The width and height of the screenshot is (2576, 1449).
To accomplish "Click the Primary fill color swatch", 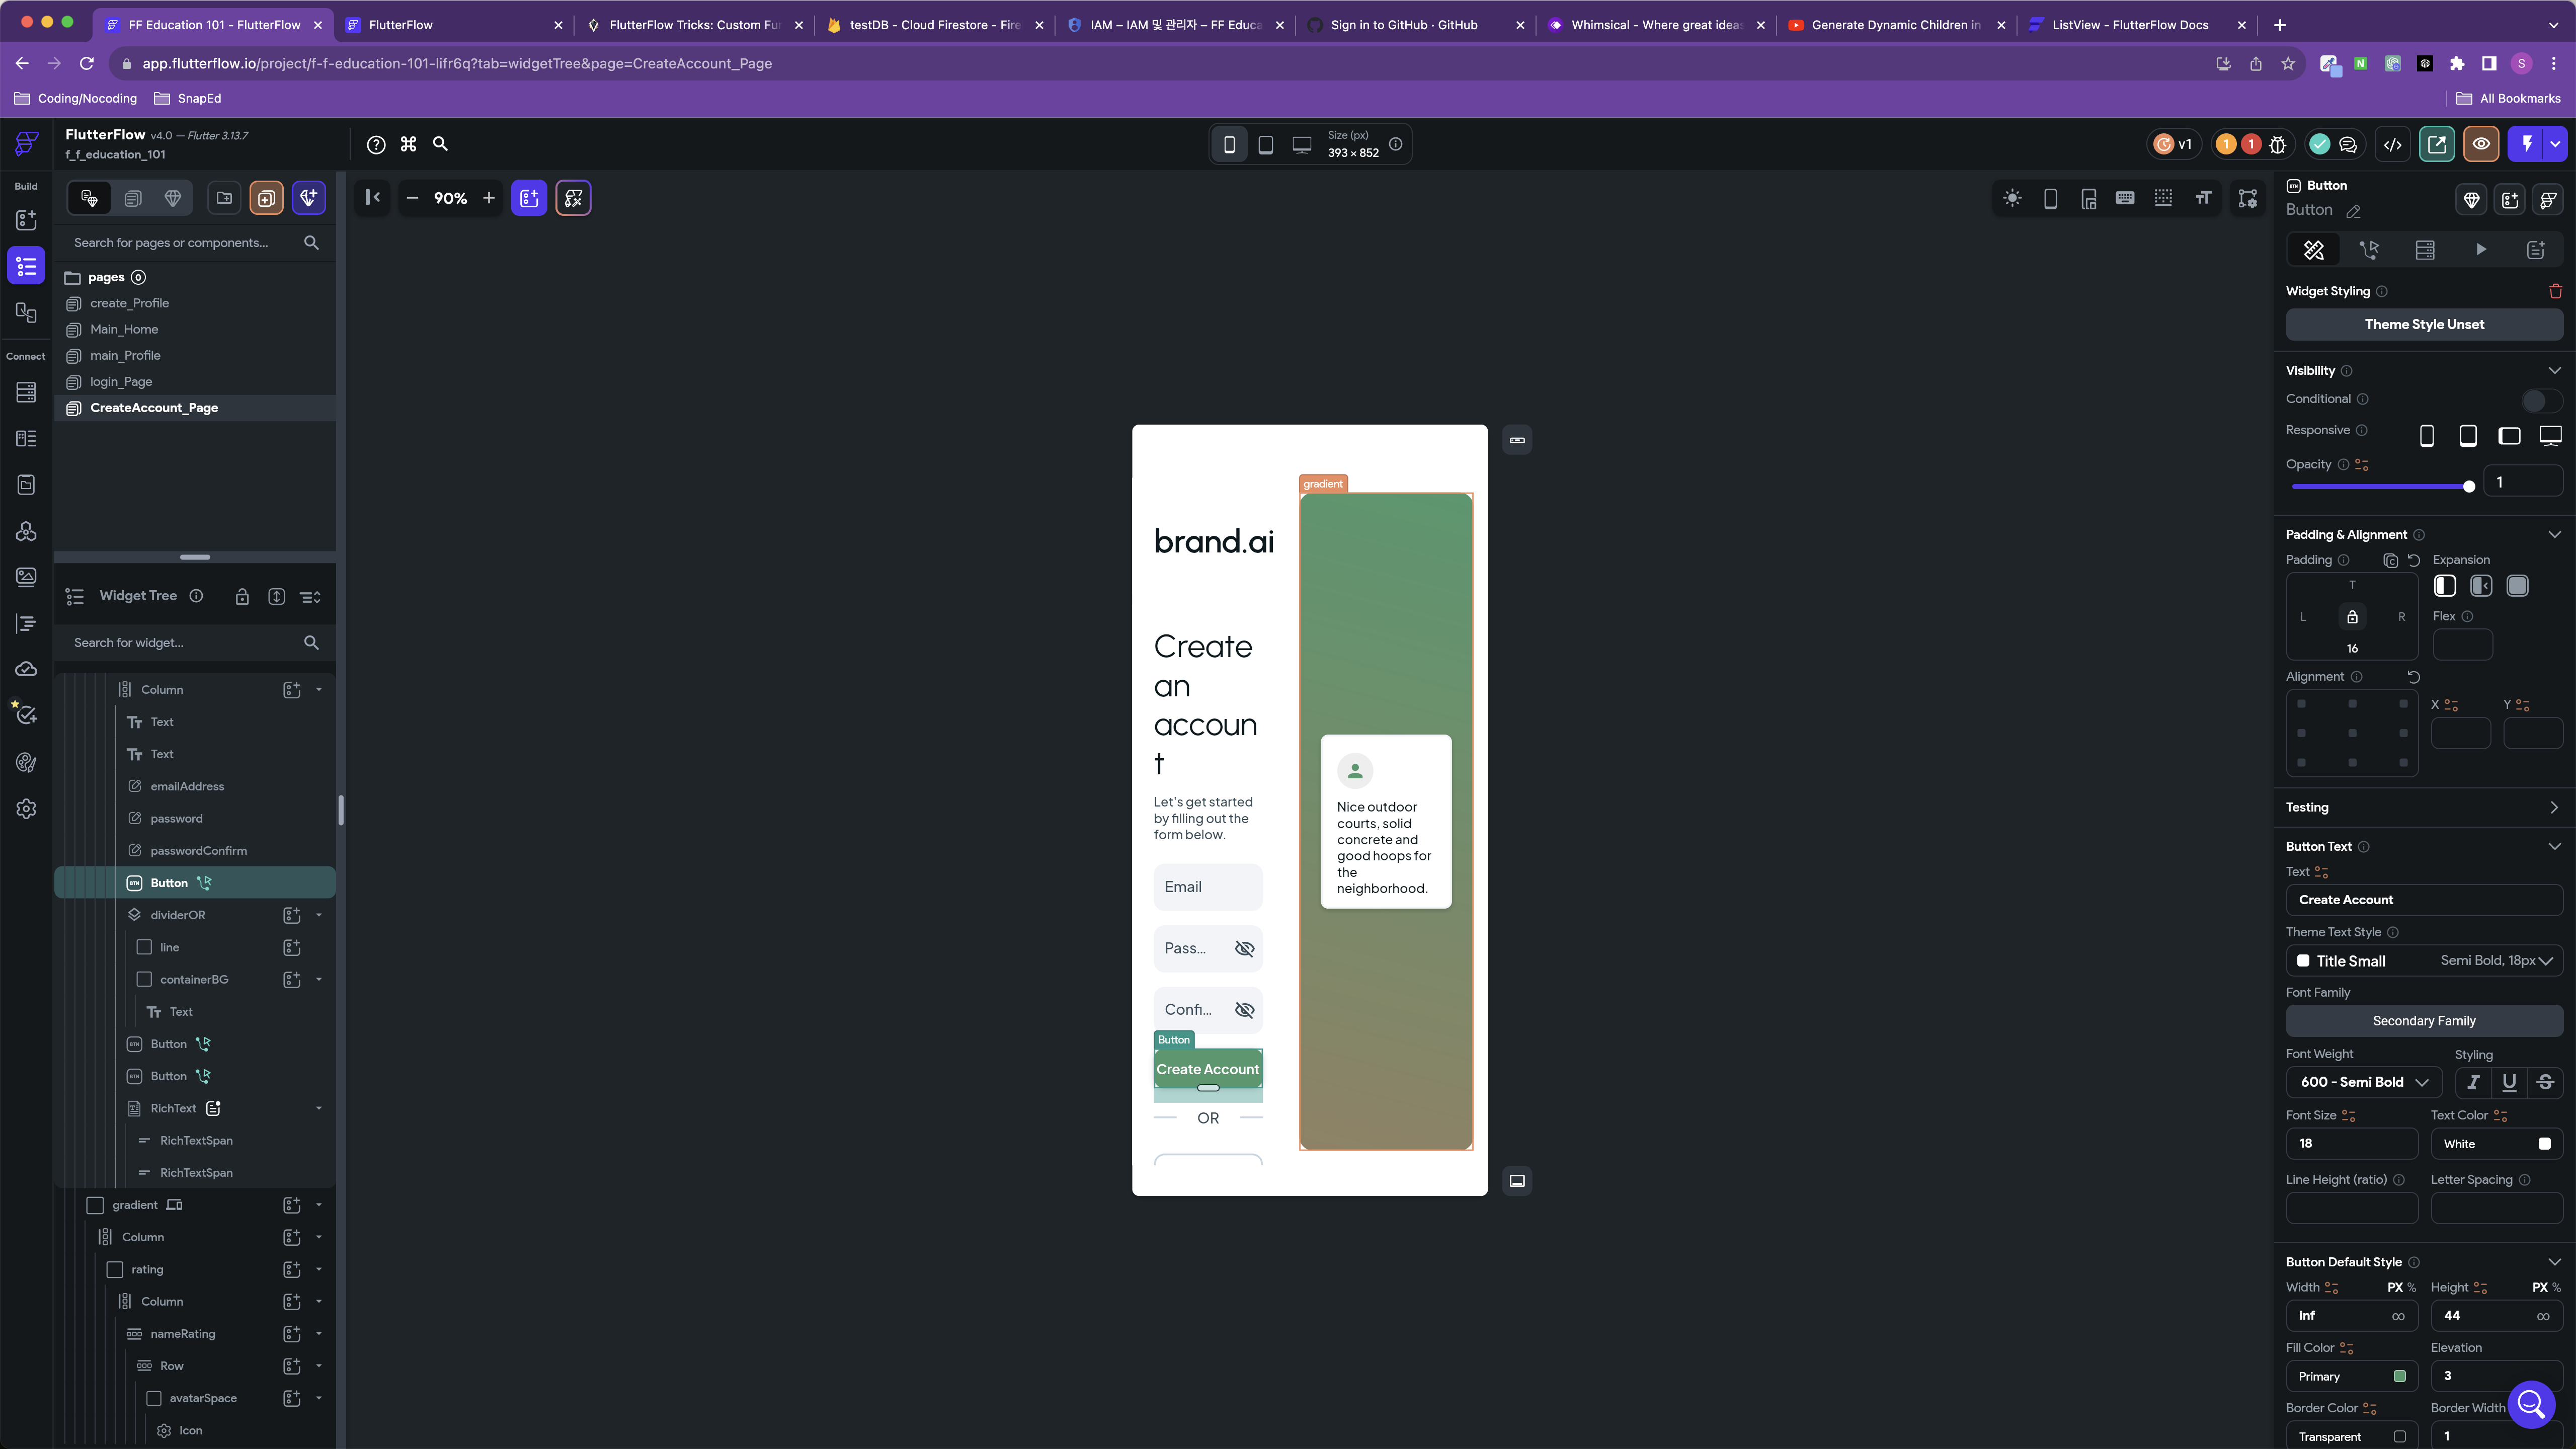I will [2399, 1376].
